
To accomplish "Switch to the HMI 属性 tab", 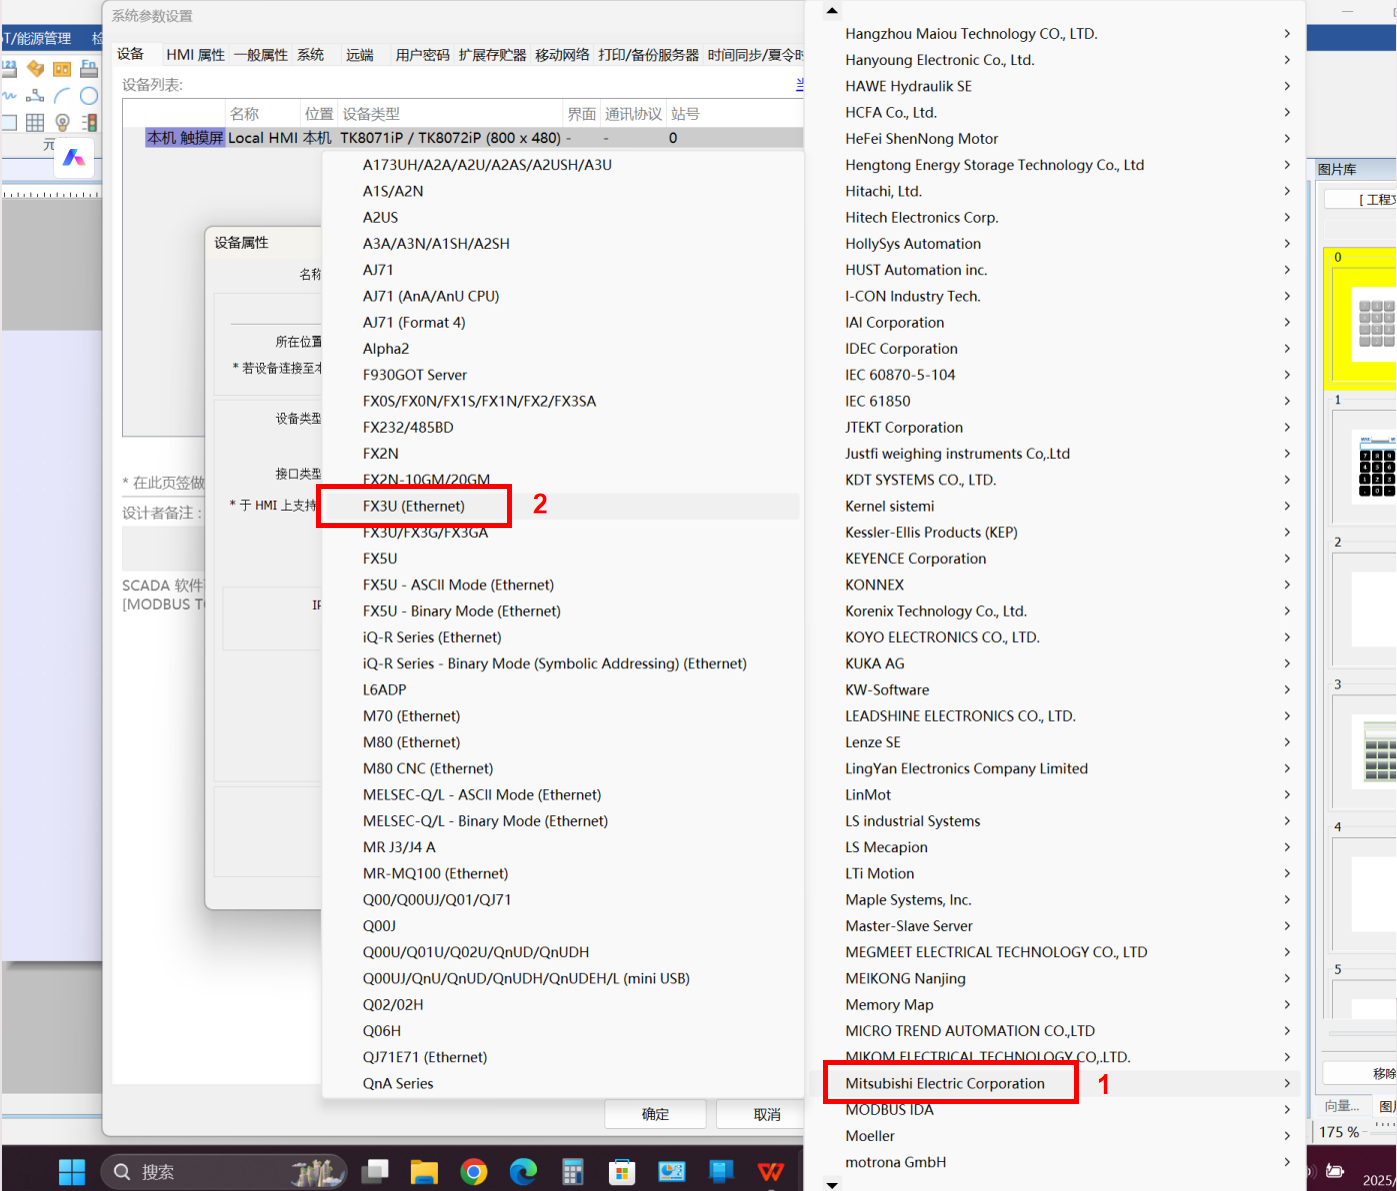I will (x=195, y=55).
